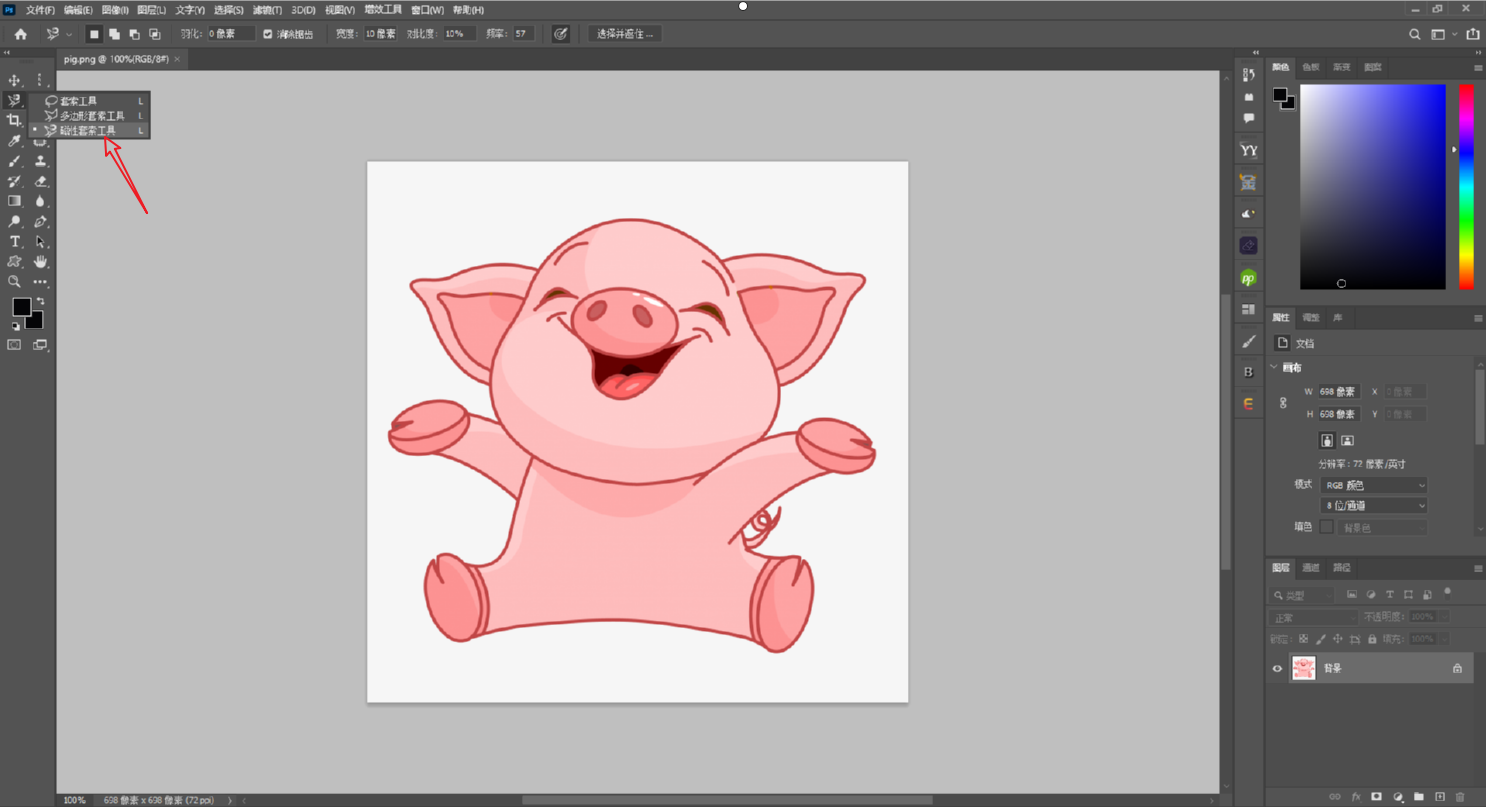Click the 选择并遮住 button
This screenshot has width=1486, height=807.
[625, 34]
